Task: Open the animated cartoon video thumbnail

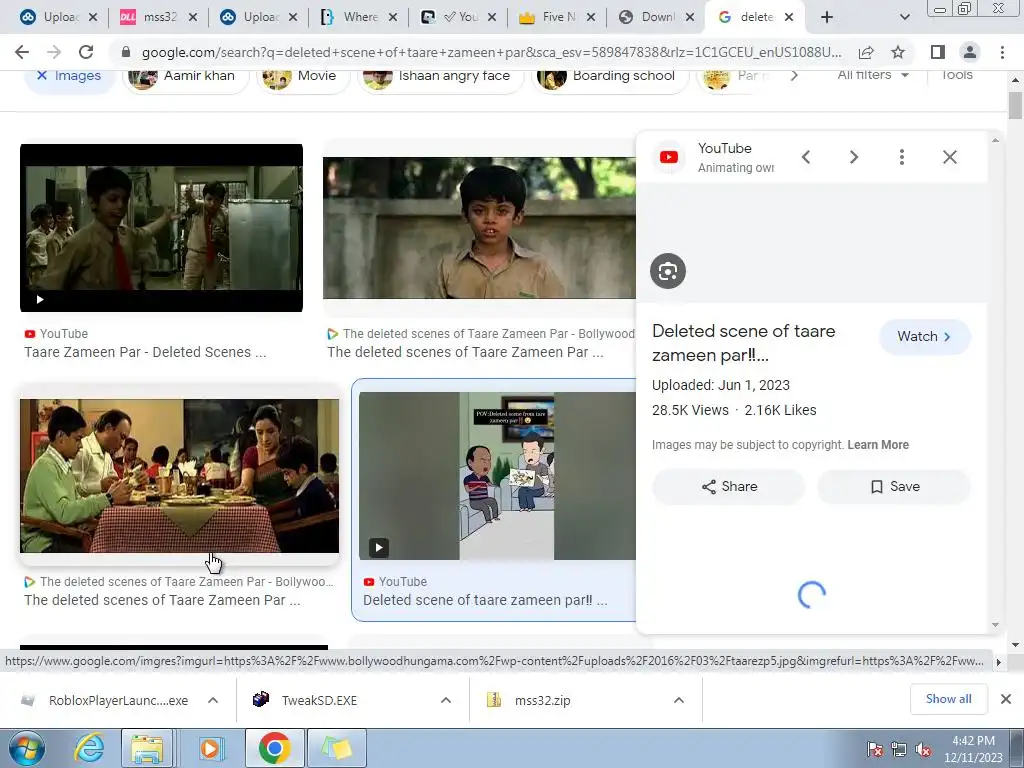Action: click(497, 476)
